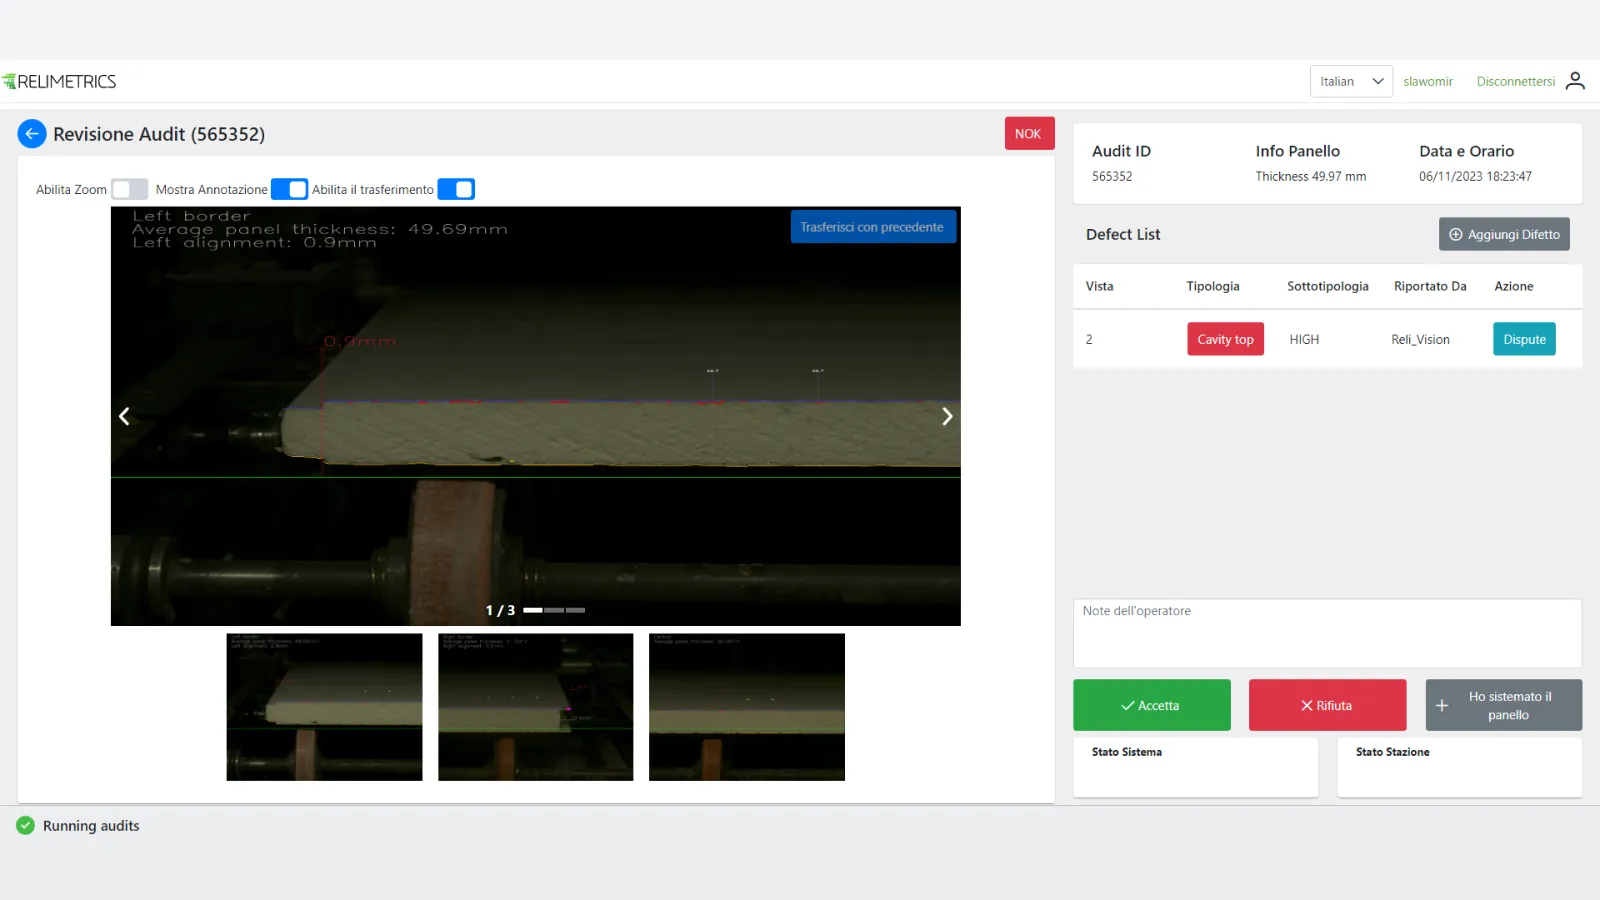Click the Defect List heading

(1123, 234)
